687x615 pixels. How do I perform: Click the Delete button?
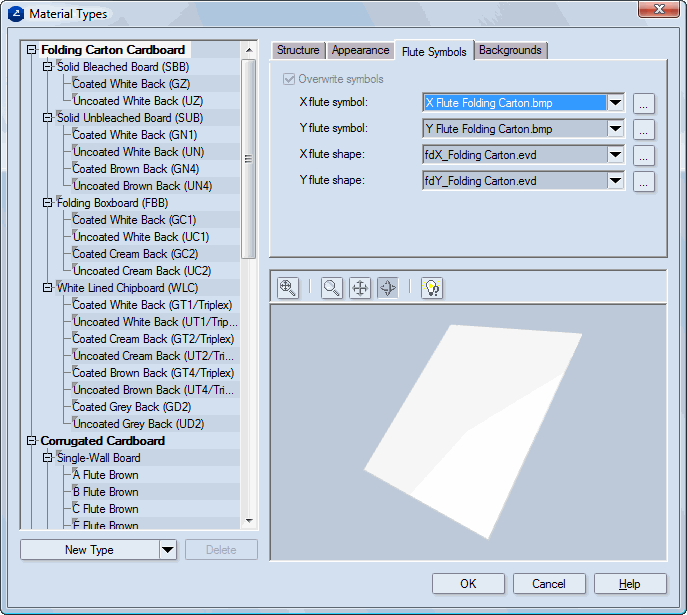221,549
